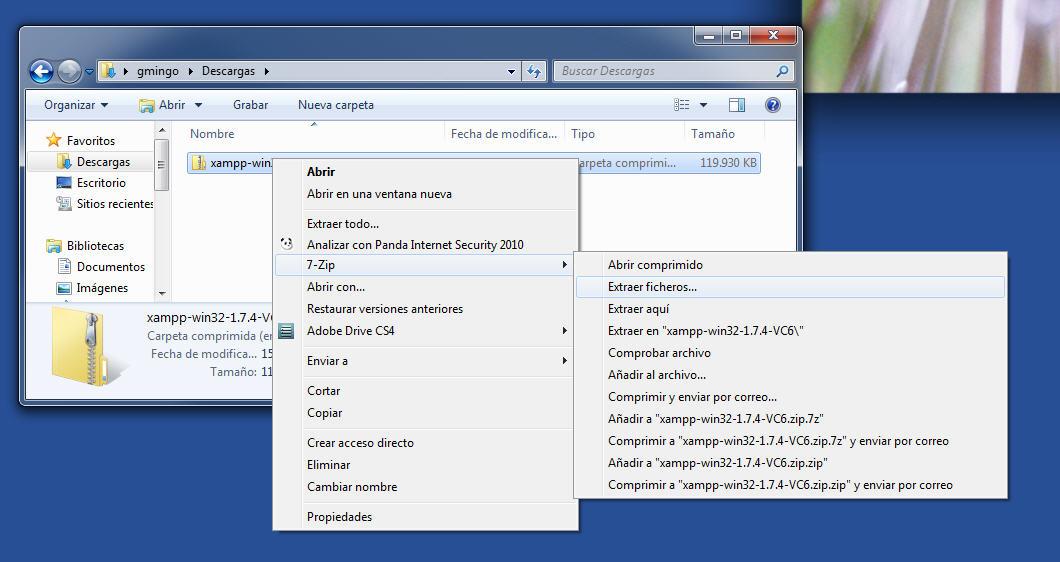The height and width of the screenshot is (562, 1060).
Task: Type in the Buscar Descargas search field
Action: [660, 71]
